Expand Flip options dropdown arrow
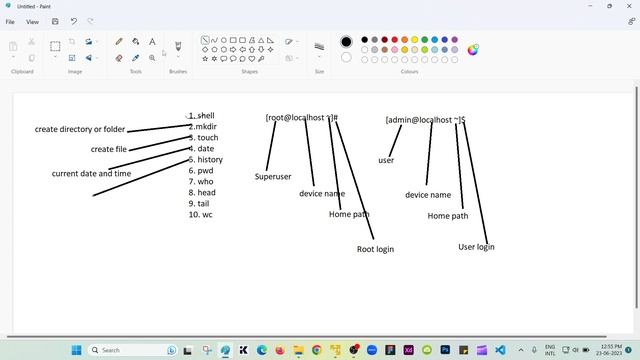The image size is (640, 360). (x=97, y=58)
